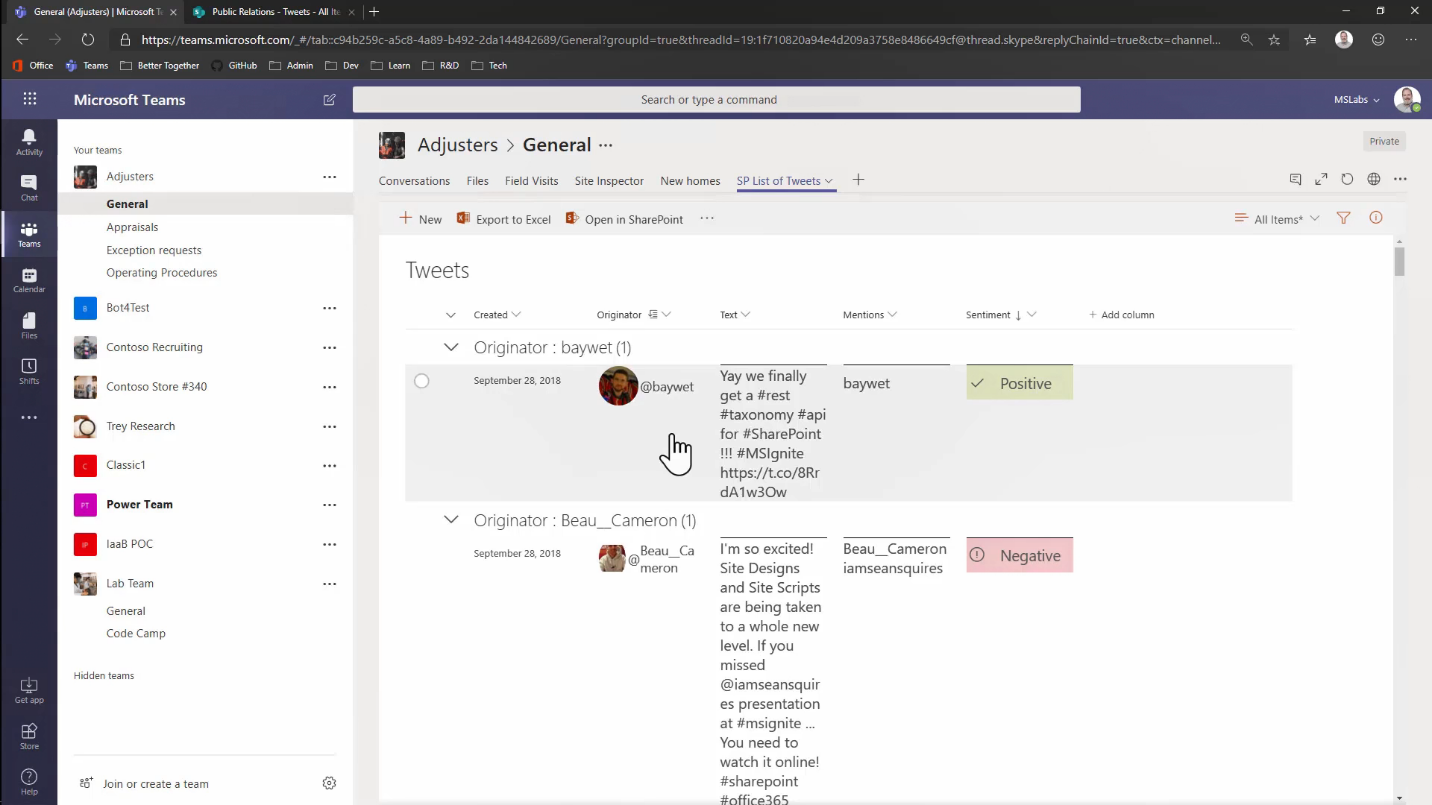
Task: Start a new chat with compose icon
Action: click(329, 100)
